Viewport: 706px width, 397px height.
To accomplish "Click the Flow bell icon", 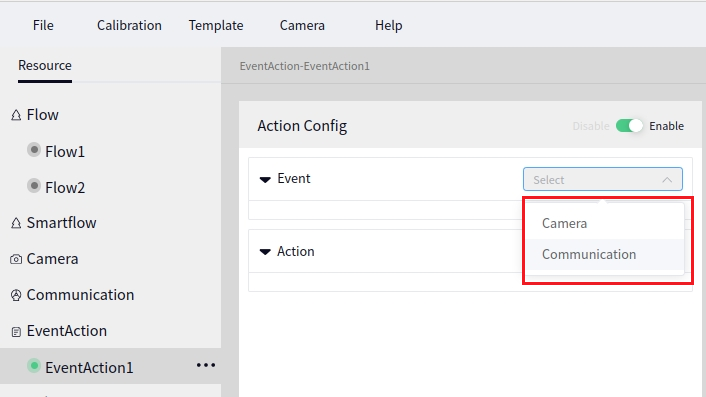I will click(x=16, y=115).
